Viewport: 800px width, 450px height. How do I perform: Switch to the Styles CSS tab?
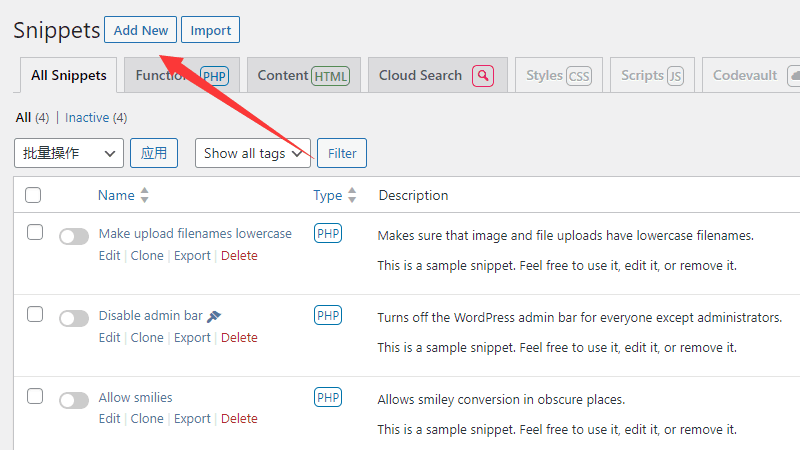pos(558,75)
